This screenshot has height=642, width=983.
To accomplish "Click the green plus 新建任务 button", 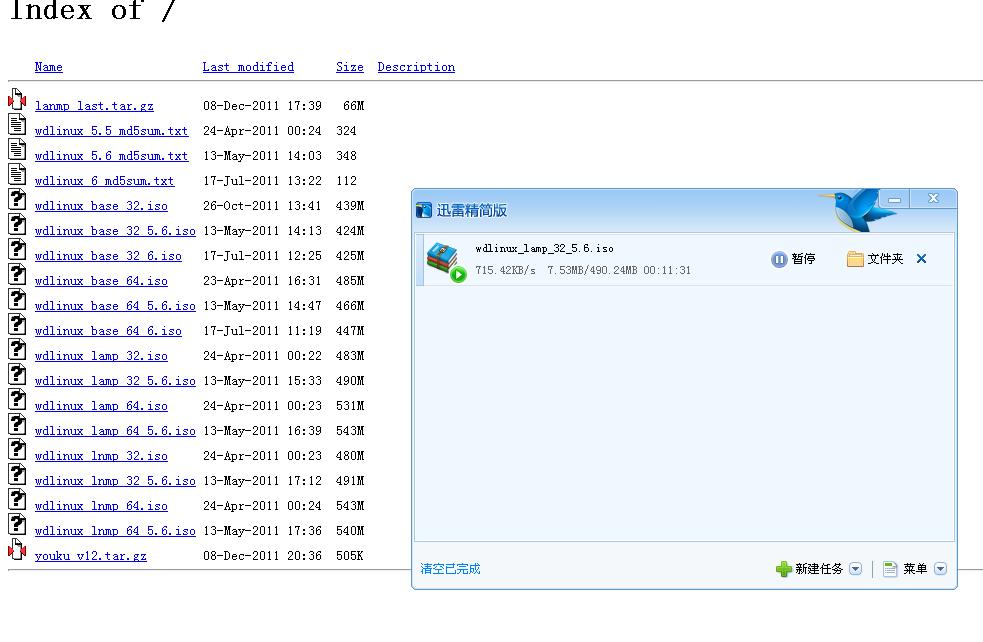I will click(810, 569).
